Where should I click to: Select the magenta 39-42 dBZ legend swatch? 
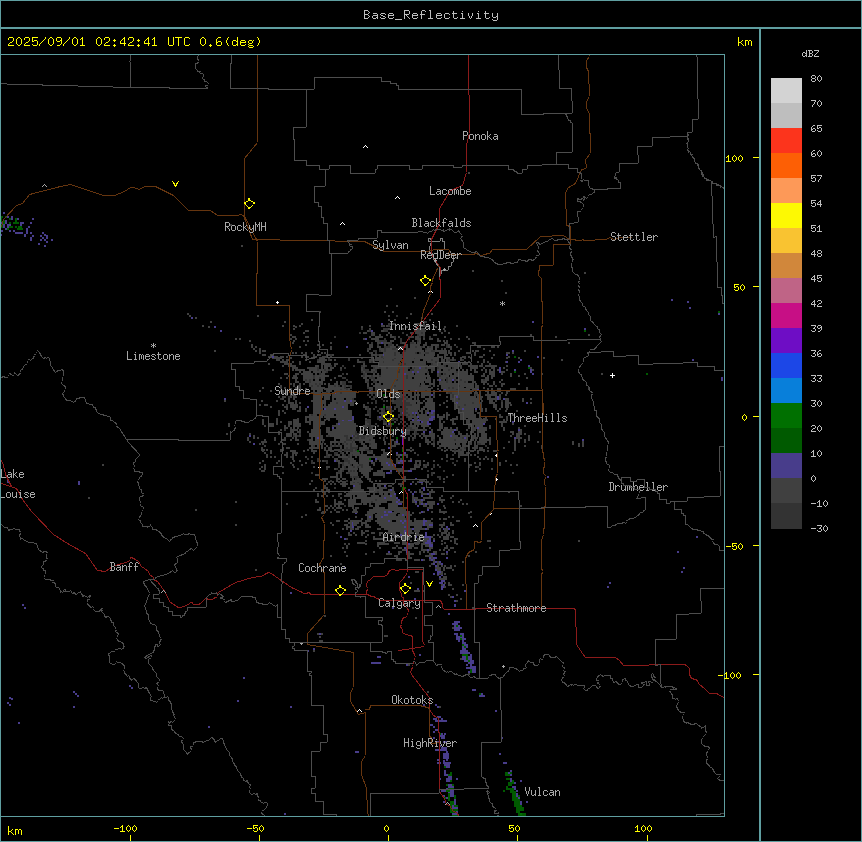coord(786,315)
